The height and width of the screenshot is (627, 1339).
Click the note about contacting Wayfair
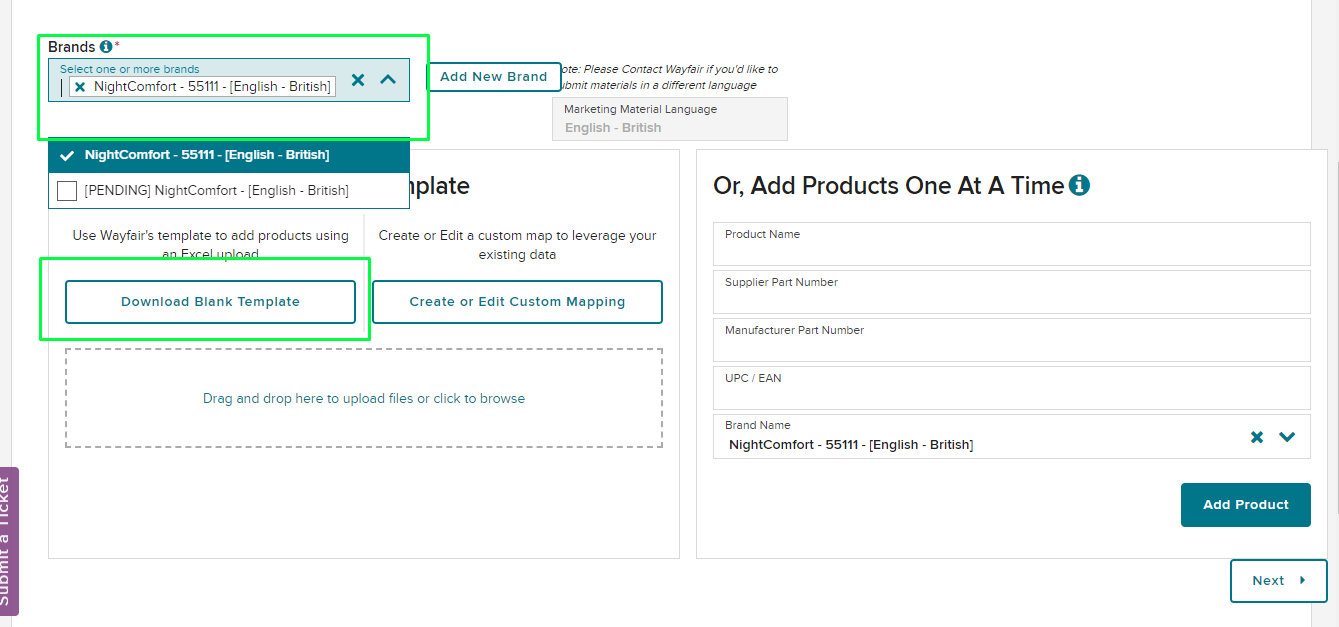(x=668, y=77)
